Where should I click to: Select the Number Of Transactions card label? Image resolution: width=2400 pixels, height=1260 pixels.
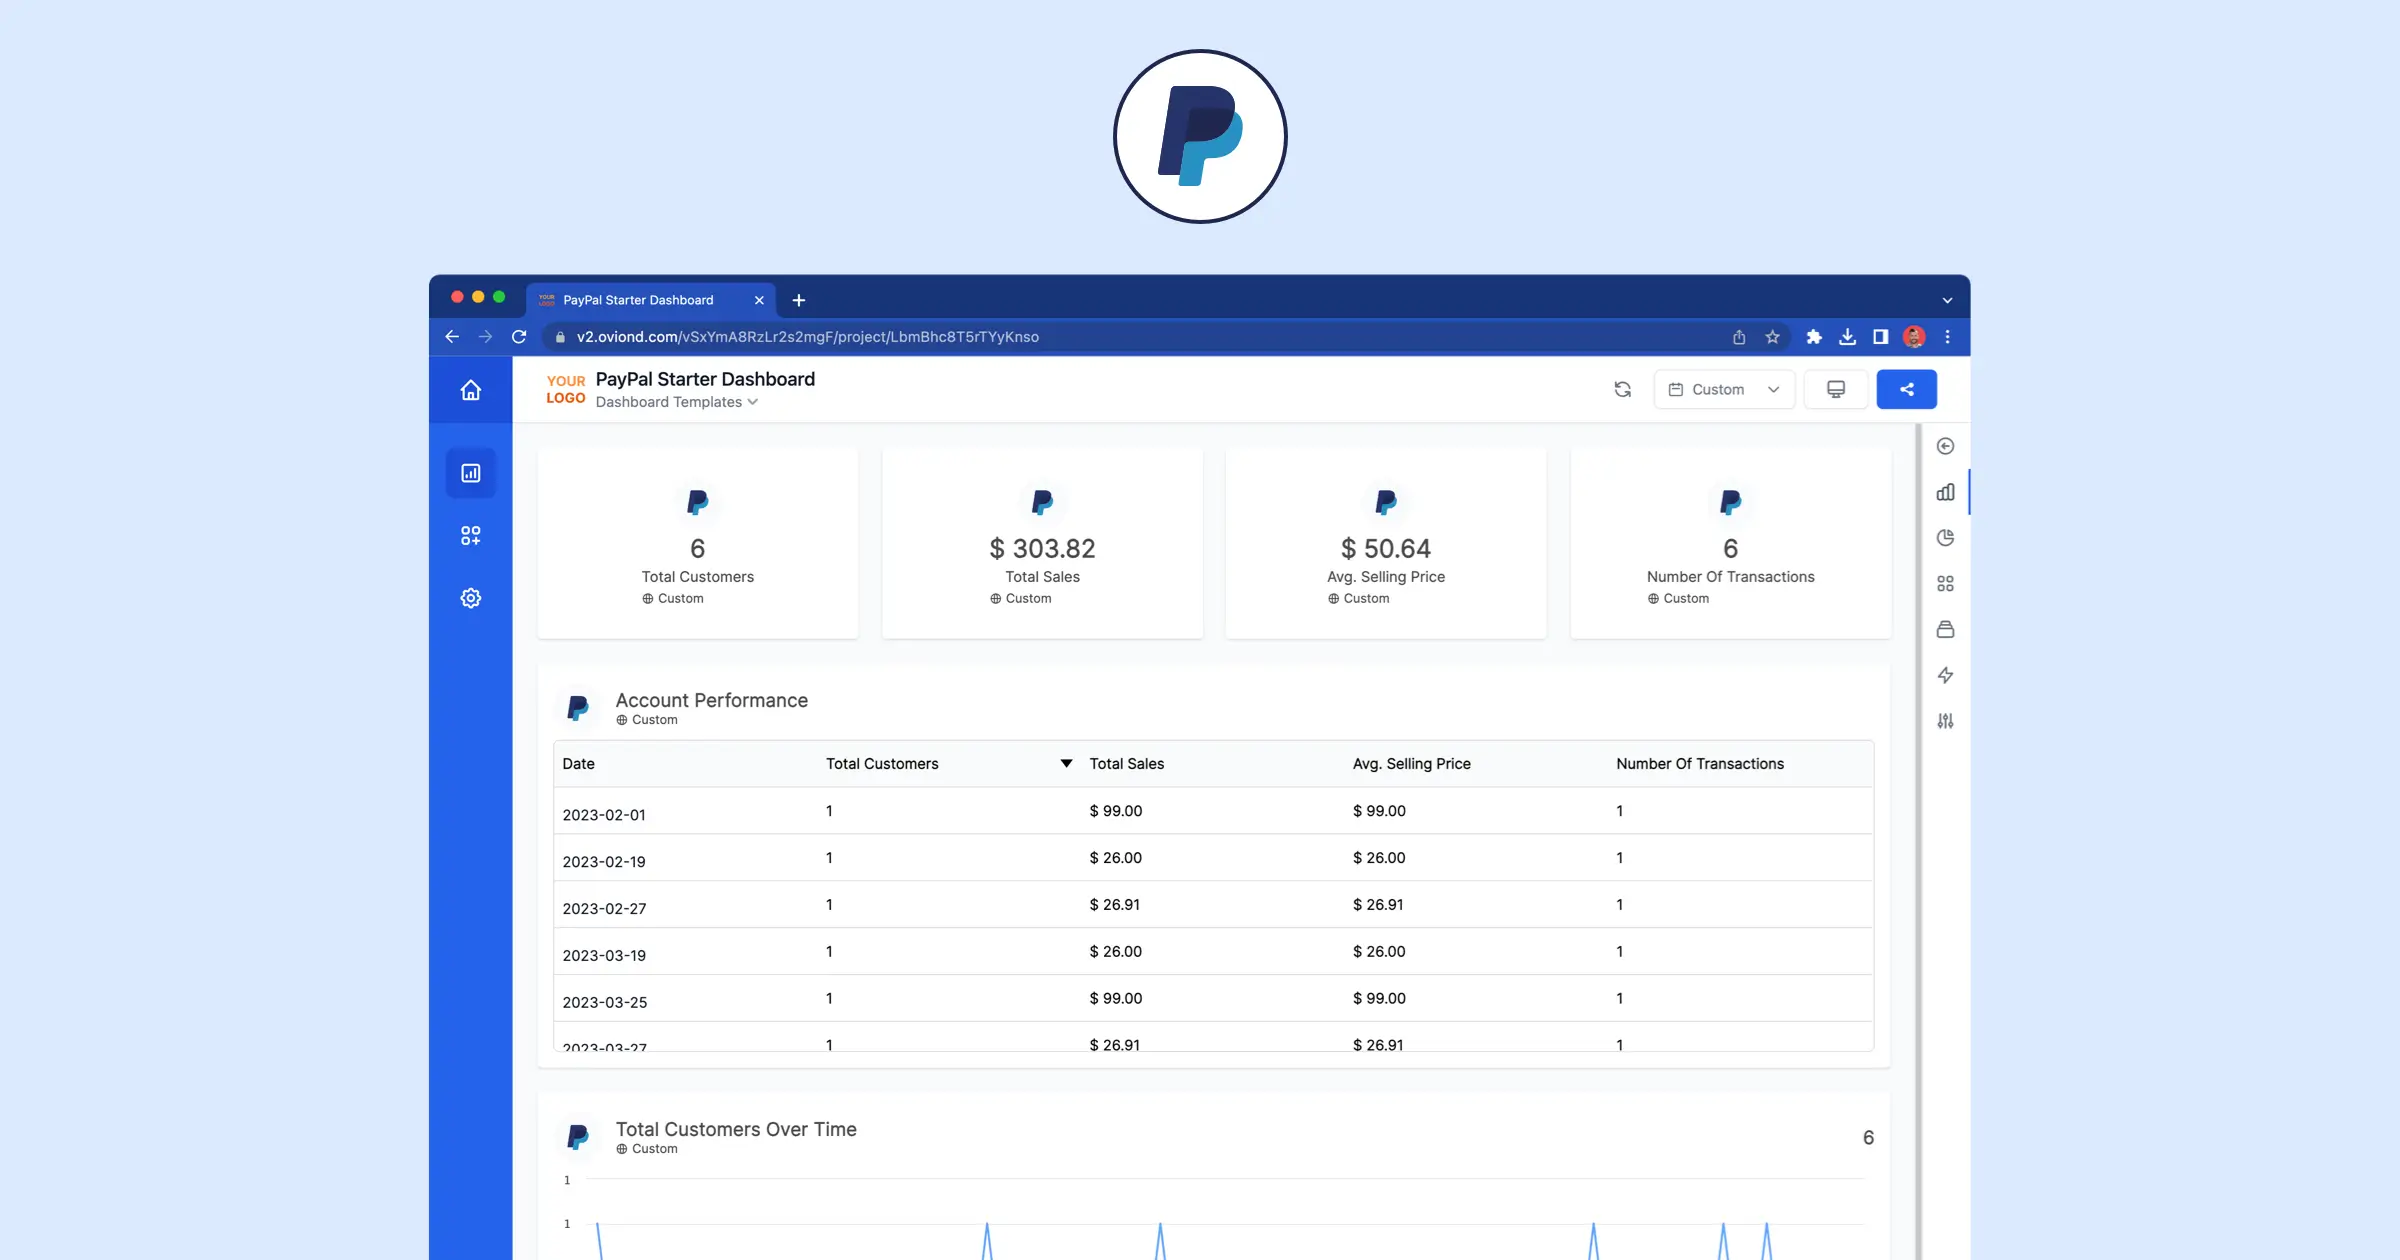(1730, 577)
